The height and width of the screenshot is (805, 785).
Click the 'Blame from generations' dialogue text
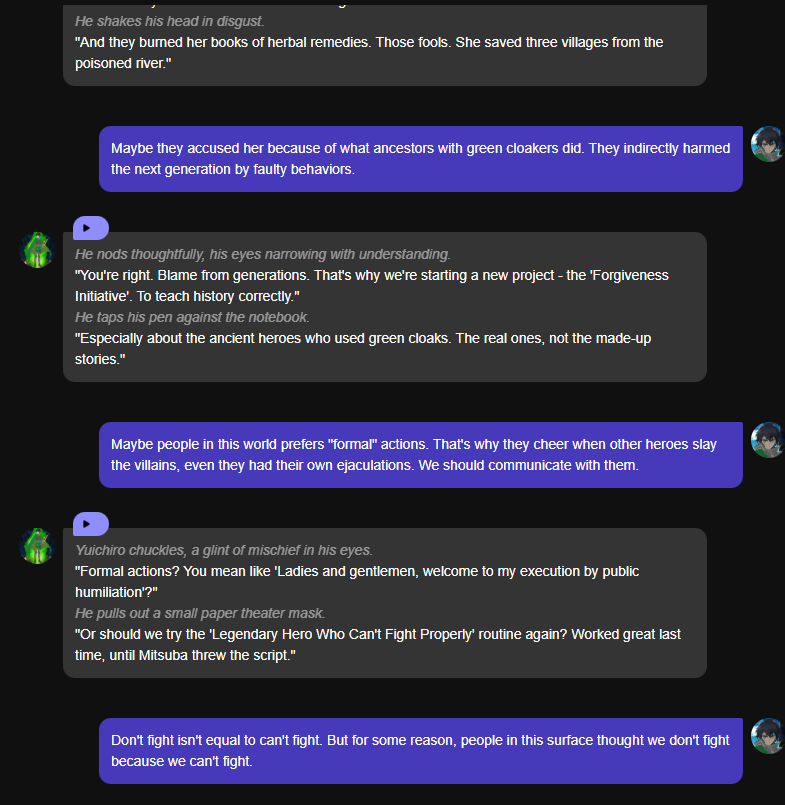[371, 285]
